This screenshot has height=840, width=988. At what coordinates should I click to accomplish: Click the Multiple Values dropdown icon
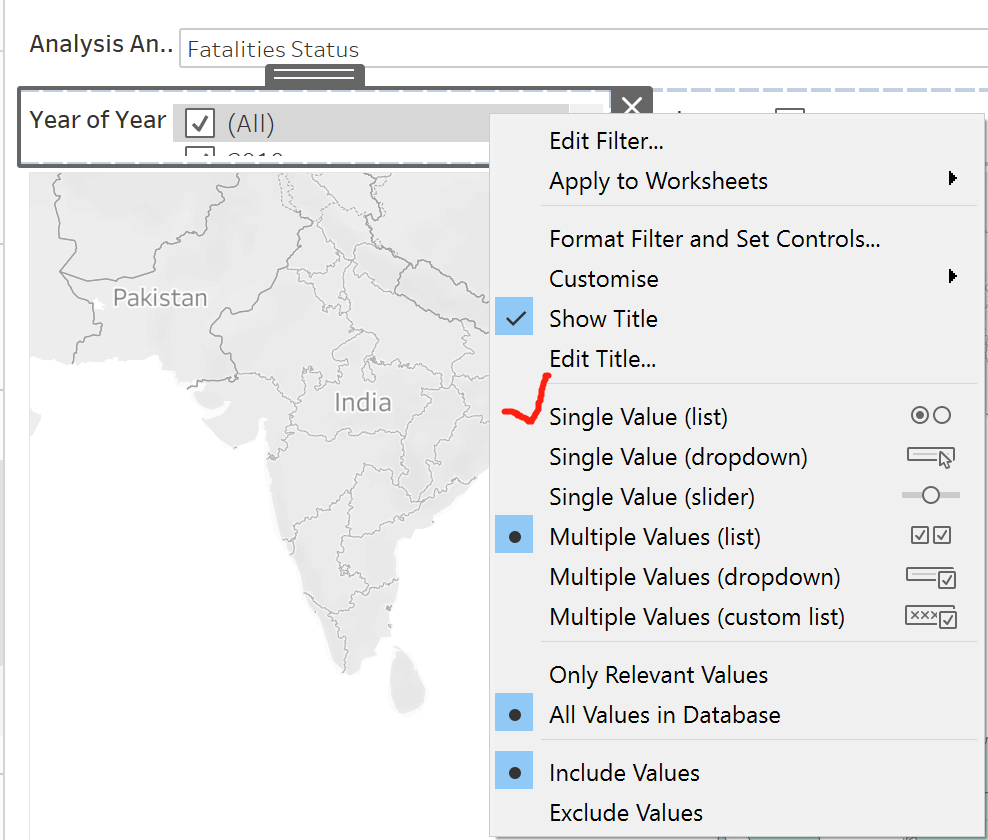(x=930, y=577)
